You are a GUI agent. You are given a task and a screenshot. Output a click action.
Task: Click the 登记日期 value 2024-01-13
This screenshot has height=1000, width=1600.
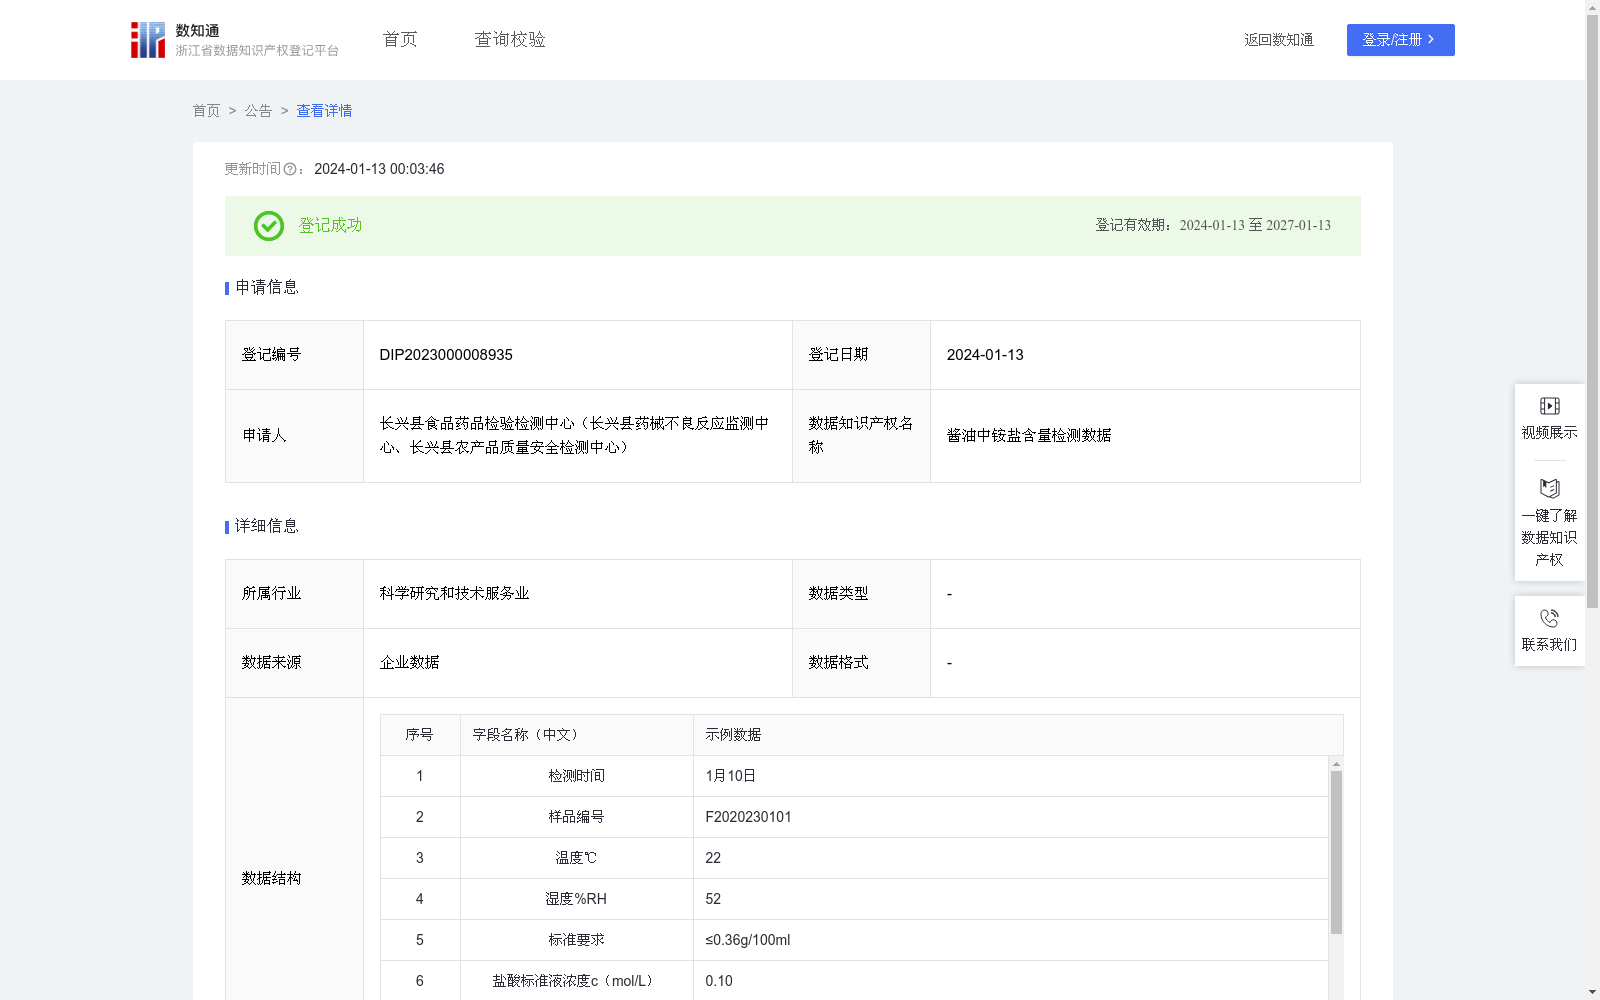(x=985, y=355)
